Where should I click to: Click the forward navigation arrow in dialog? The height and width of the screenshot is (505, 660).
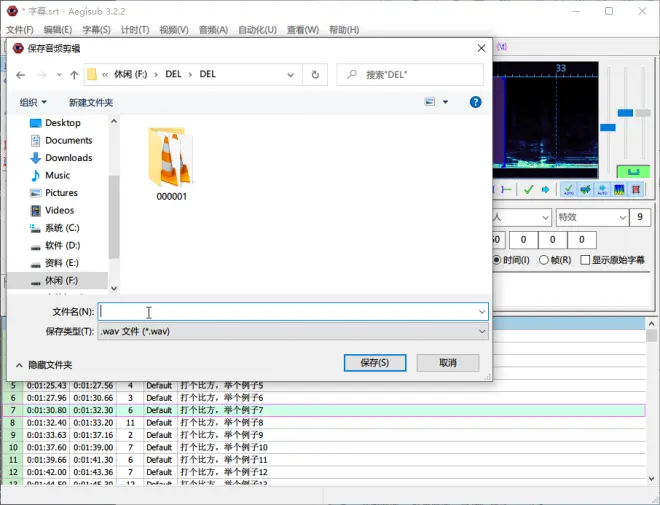pos(42,75)
